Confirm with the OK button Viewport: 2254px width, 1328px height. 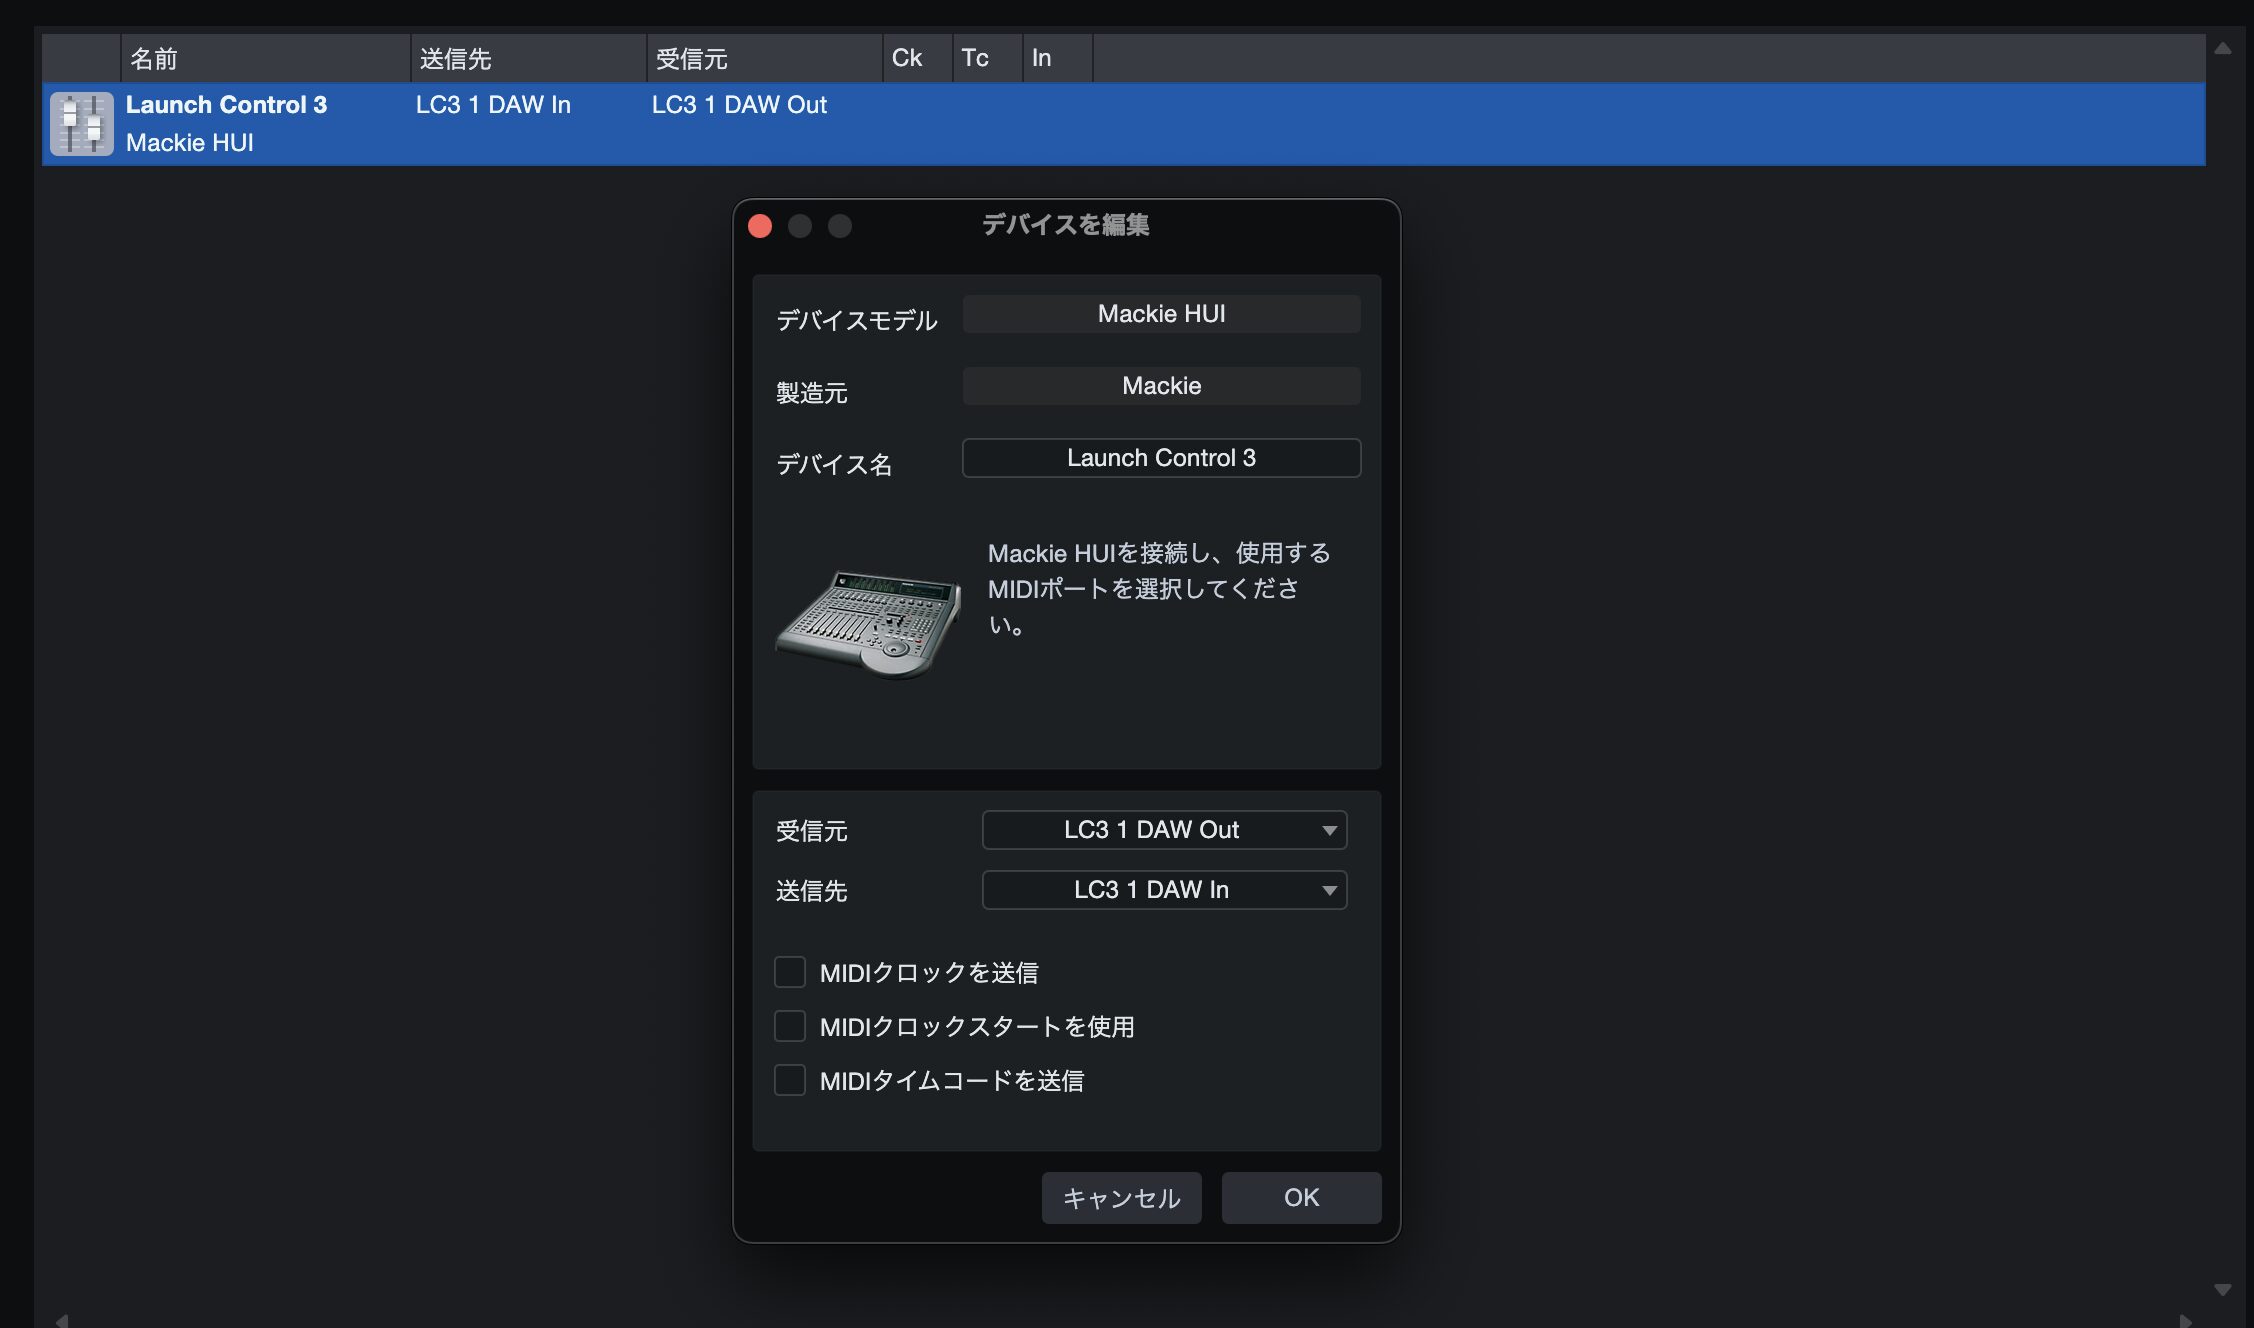click(x=1301, y=1198)
